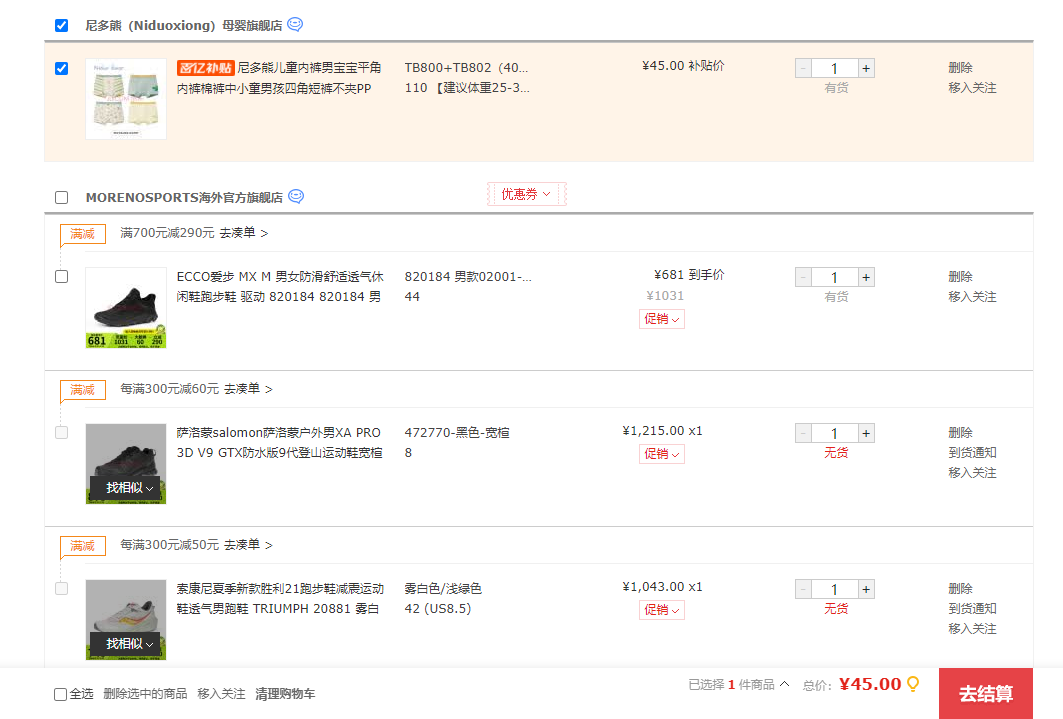
Task: Open the ECCO爱步 MX M product title
Action: [280, 287]
